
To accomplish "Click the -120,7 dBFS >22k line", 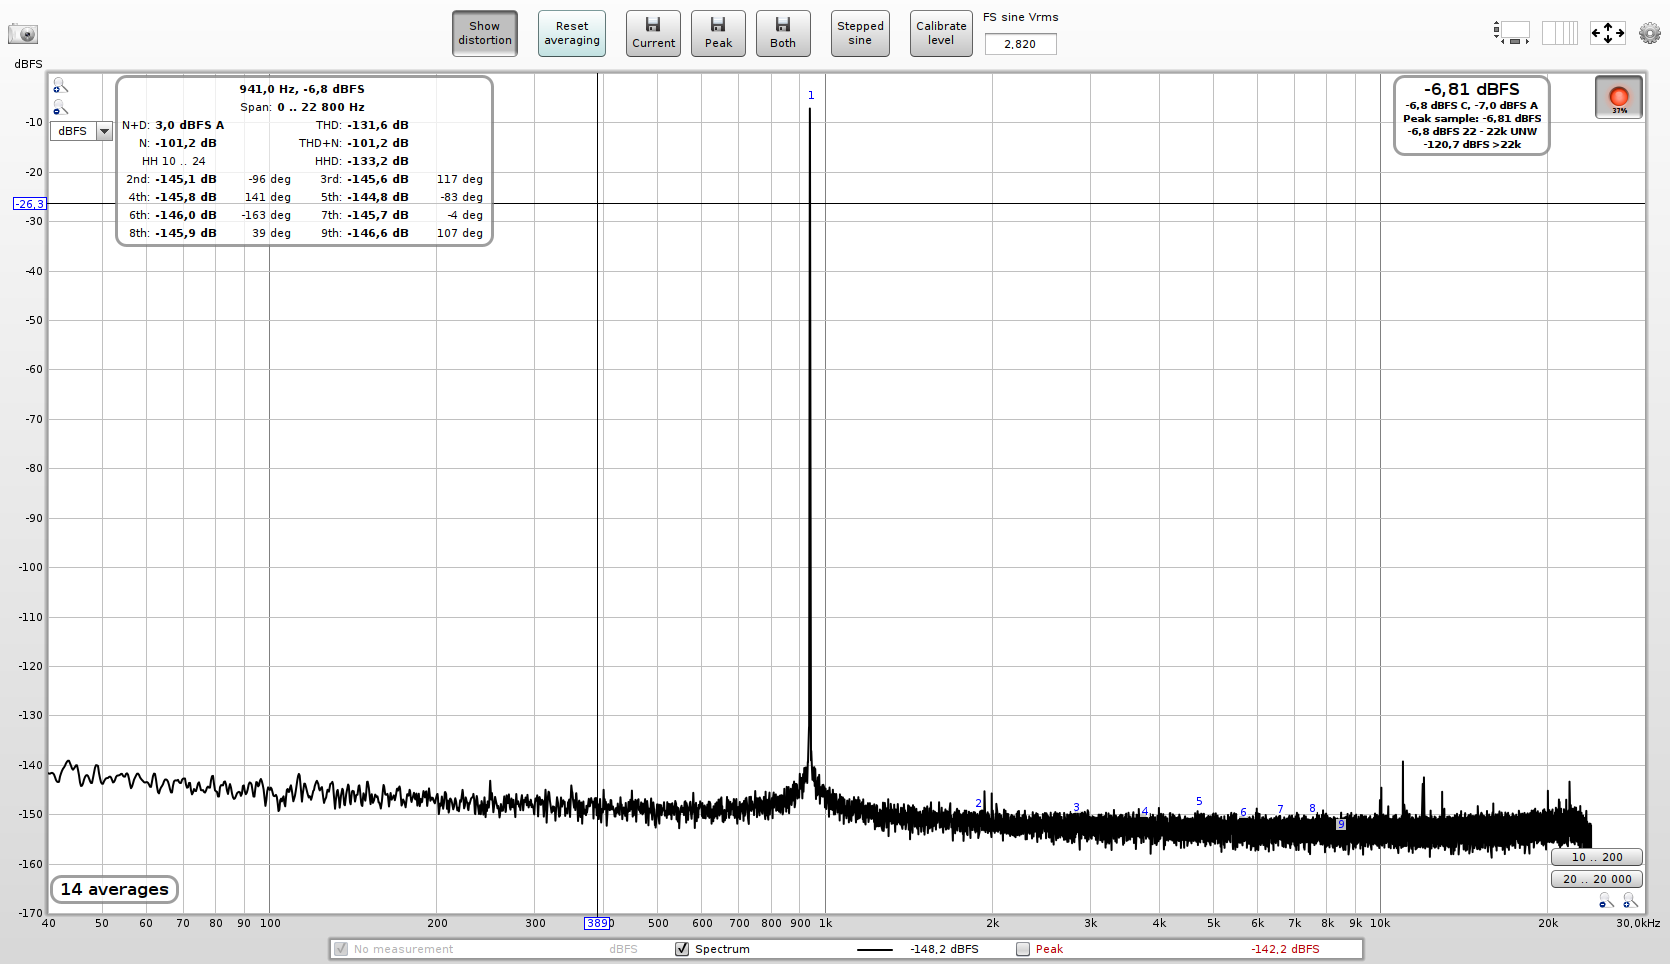I will pyautogui.click(x=1472, y=144).
